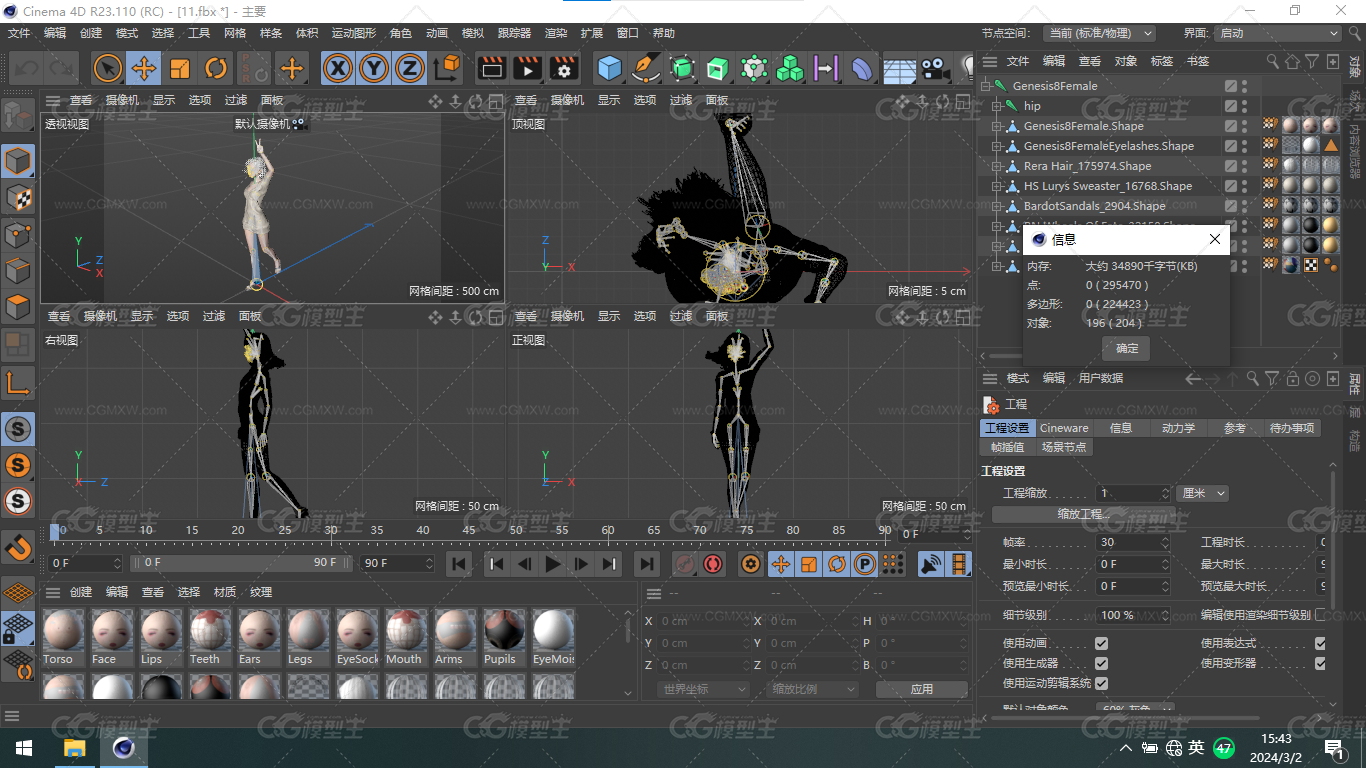Render the active view clapperboard icon
This screenshot has width=1366, height=768.
pyautogui.click(x=491, y=68)
